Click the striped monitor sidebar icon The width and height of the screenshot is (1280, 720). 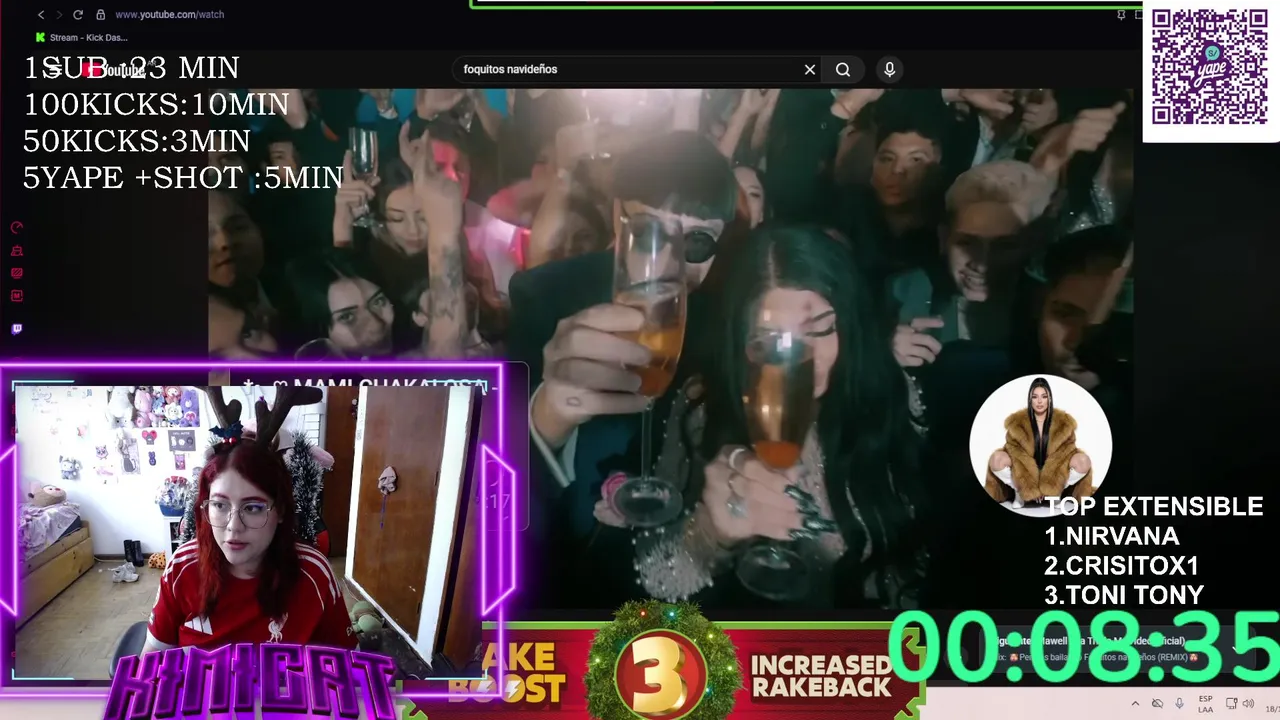coord(16,273)
